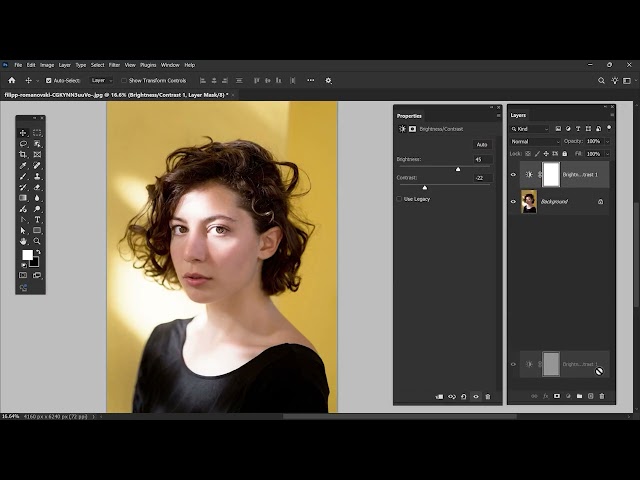Select the Background layer thumbnail
This screenshot has height=480, width=640.
pyautogui.click(x=528, y=201)
